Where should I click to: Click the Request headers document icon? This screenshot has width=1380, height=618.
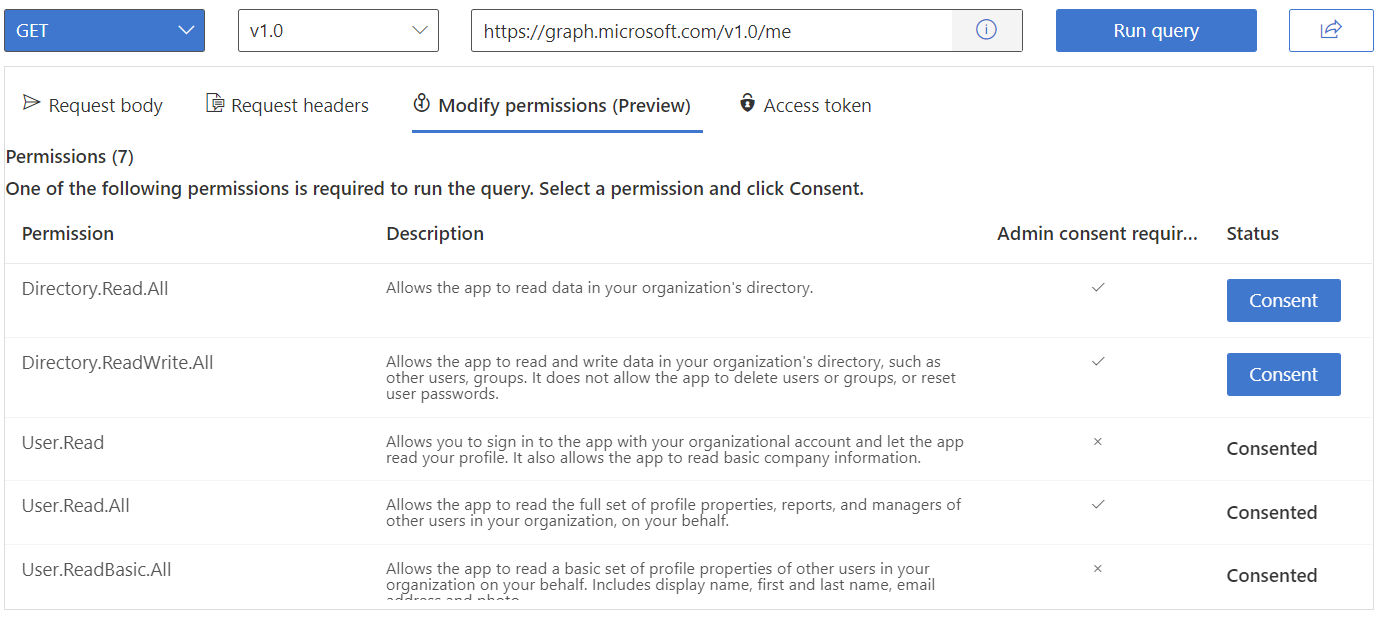click(213, 103)
